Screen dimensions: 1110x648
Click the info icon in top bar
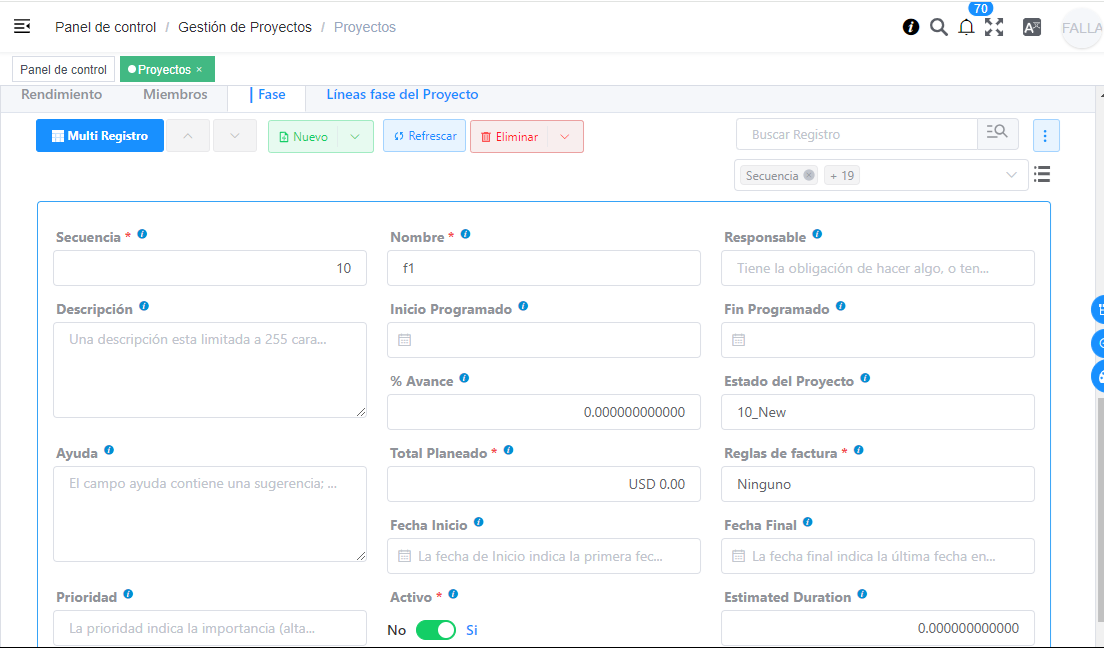[911, 27]
